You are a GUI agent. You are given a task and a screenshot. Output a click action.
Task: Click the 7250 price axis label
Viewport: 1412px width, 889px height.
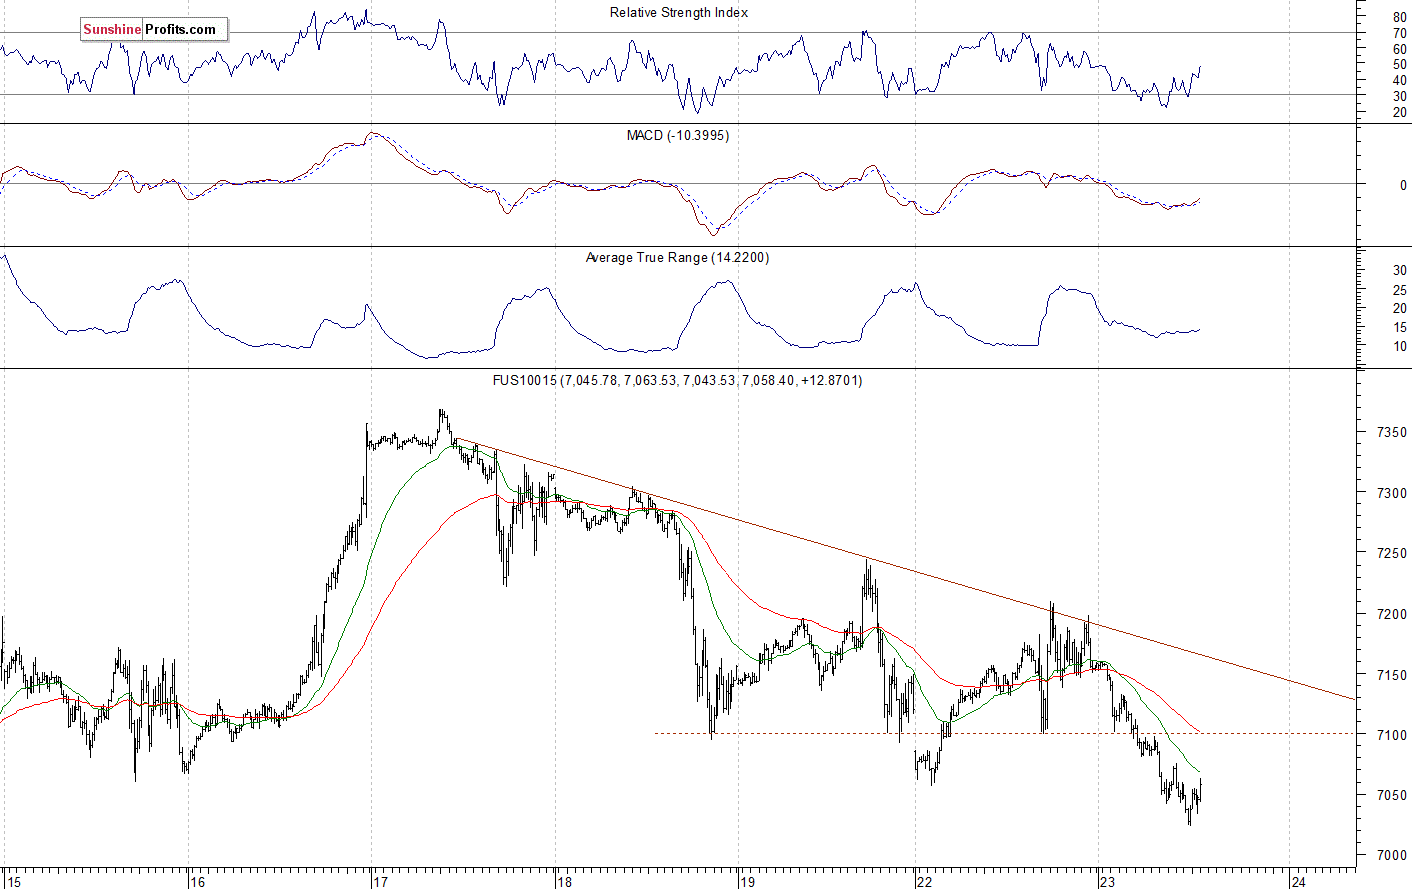pyautogui.click(x=1392, y=553)
